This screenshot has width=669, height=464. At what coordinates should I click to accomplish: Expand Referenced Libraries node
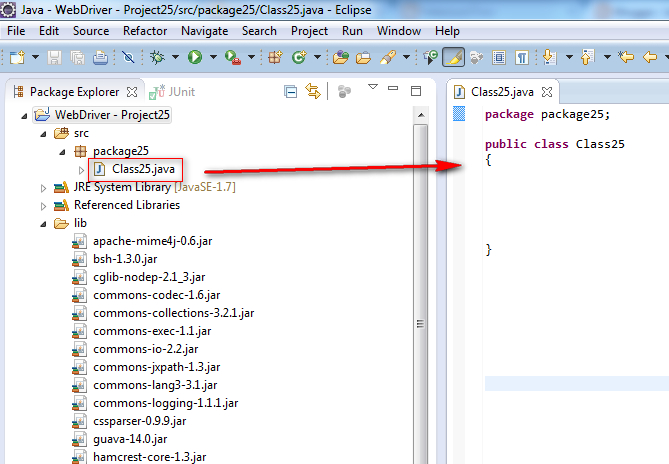tap(43, 206)
